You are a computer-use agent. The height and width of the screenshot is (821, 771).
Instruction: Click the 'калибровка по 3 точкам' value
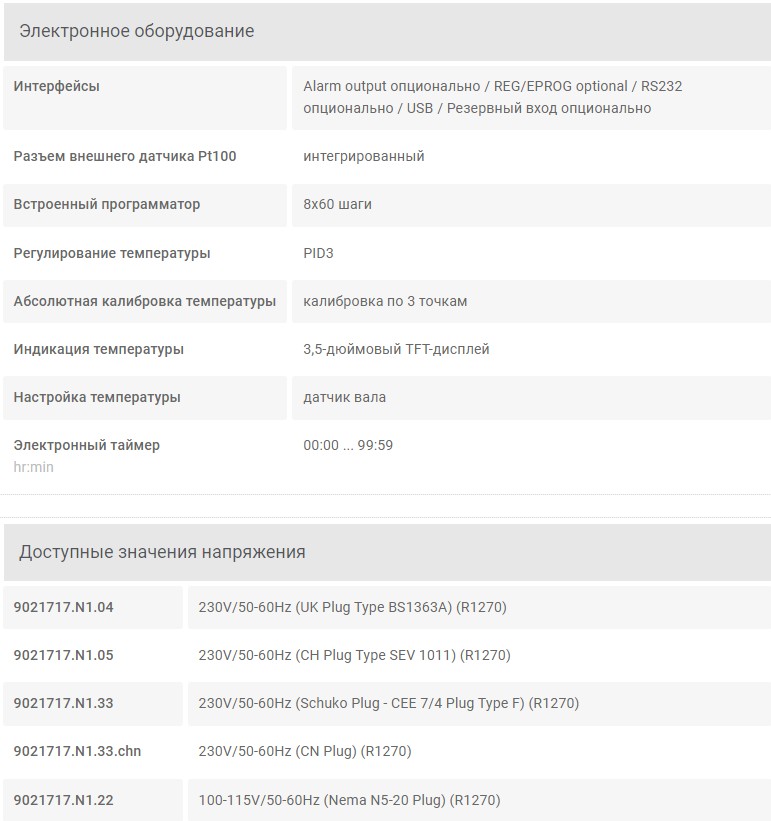(385, 301)
